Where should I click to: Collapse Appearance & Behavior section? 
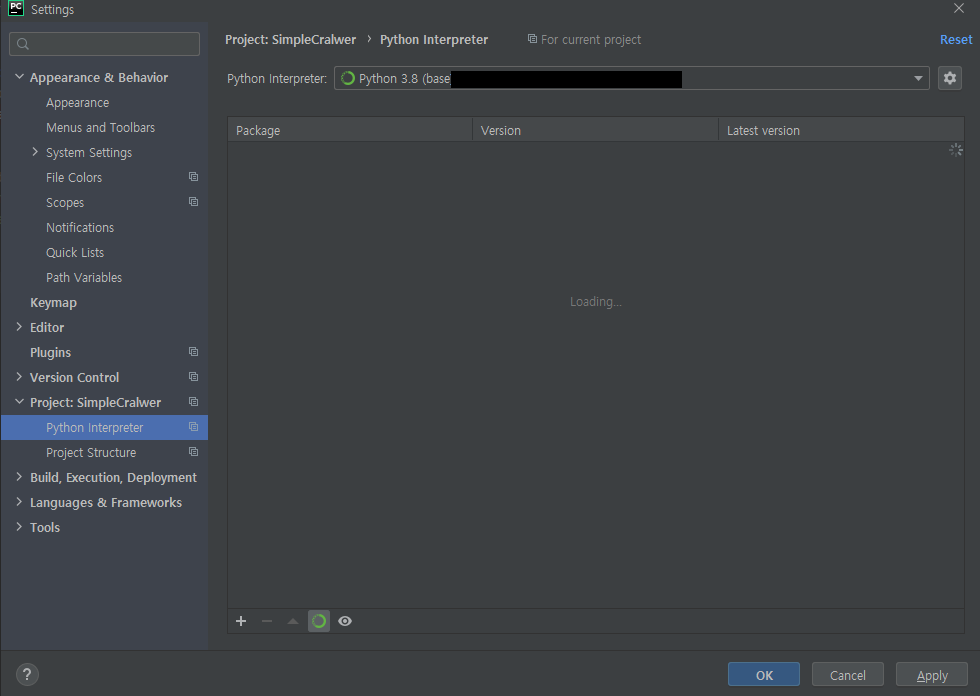19,77
